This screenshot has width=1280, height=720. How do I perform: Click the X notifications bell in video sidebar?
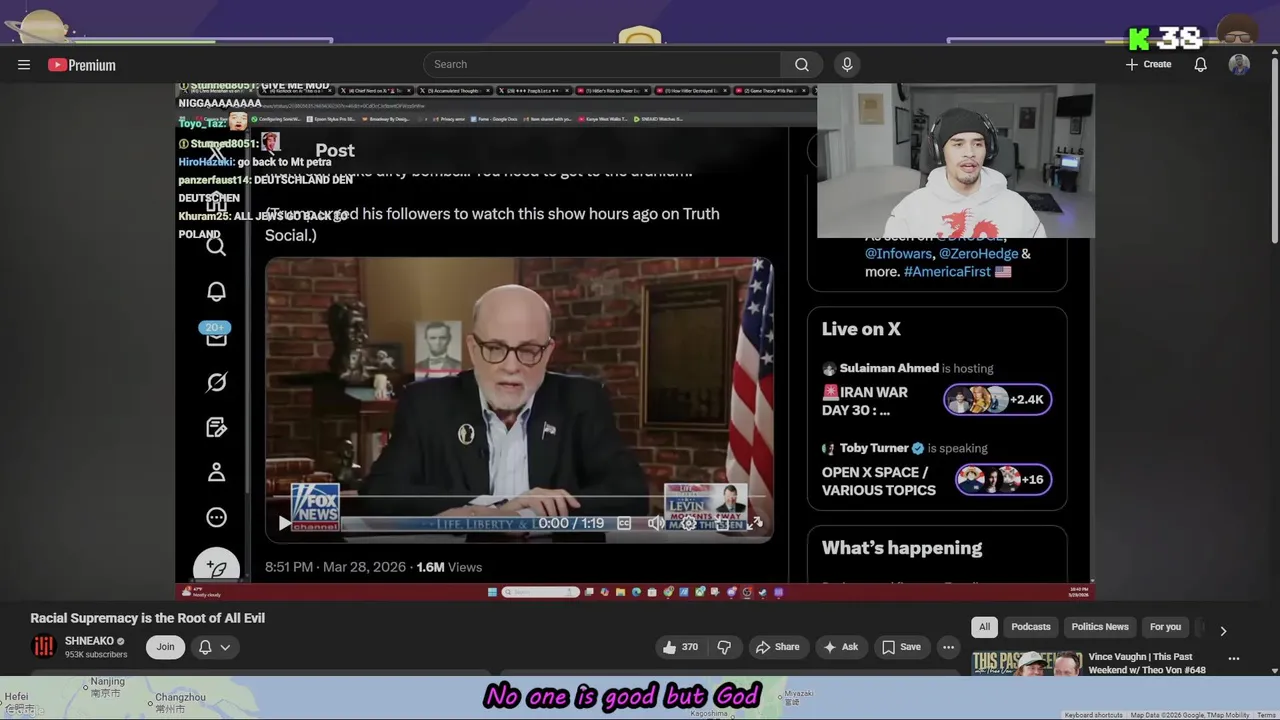216,292
